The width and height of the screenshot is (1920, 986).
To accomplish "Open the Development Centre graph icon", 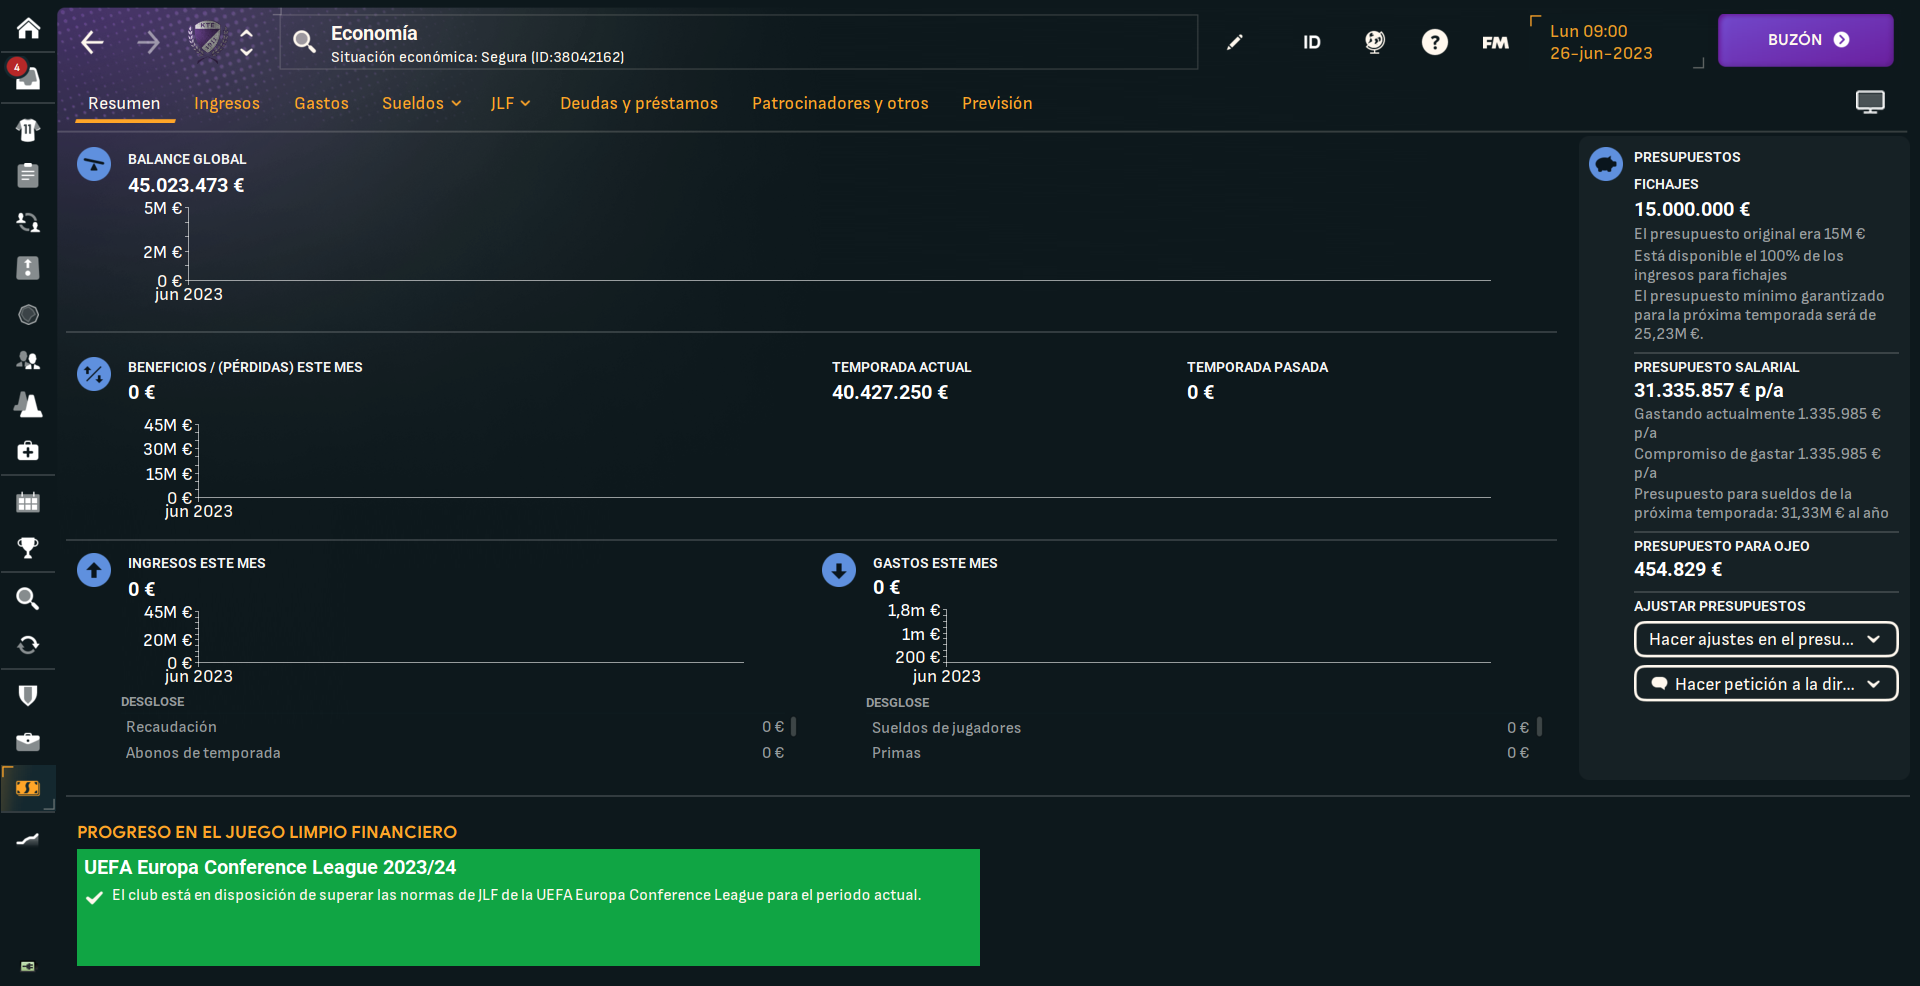I will click(28, 839).
